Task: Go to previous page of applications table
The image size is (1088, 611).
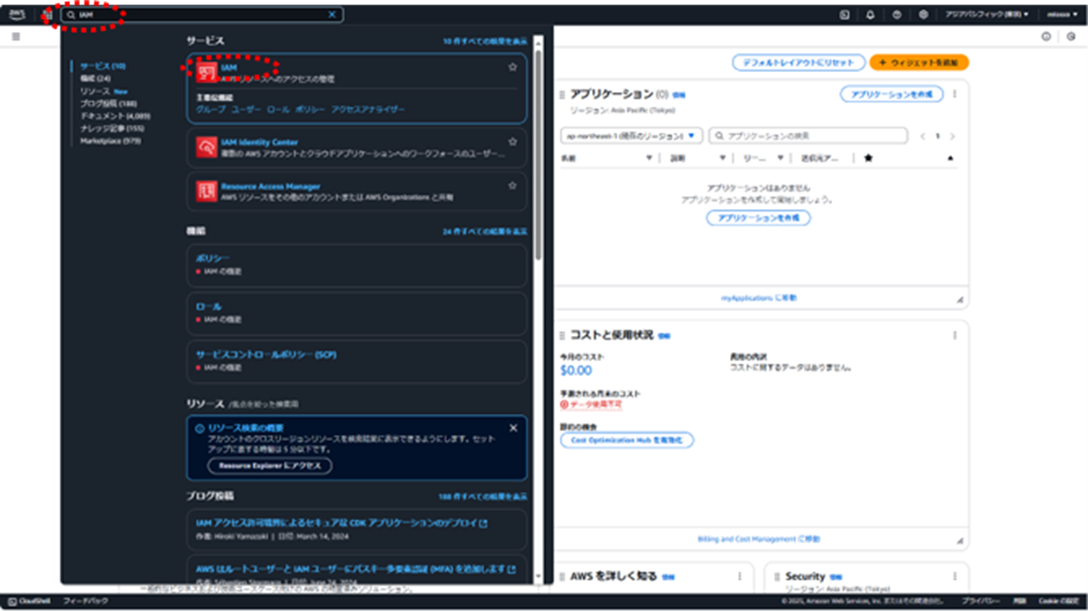Action: click(923, 136)
